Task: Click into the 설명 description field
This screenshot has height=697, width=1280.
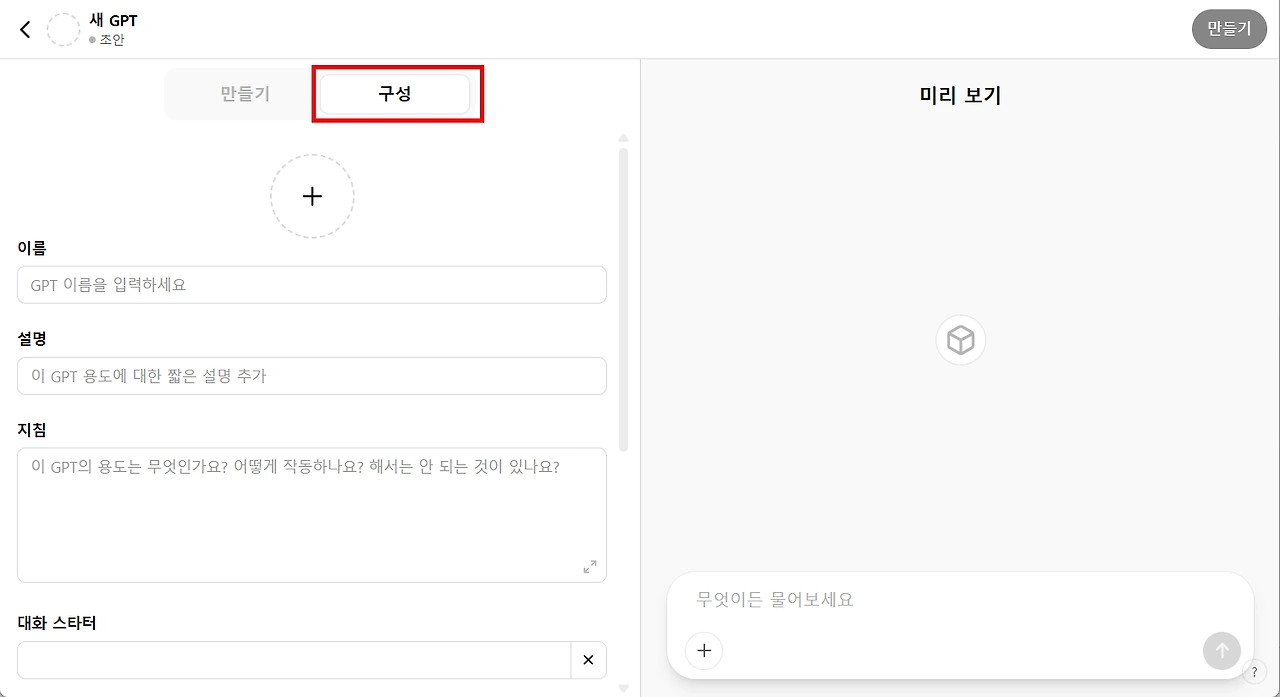Action: (312, 376)
